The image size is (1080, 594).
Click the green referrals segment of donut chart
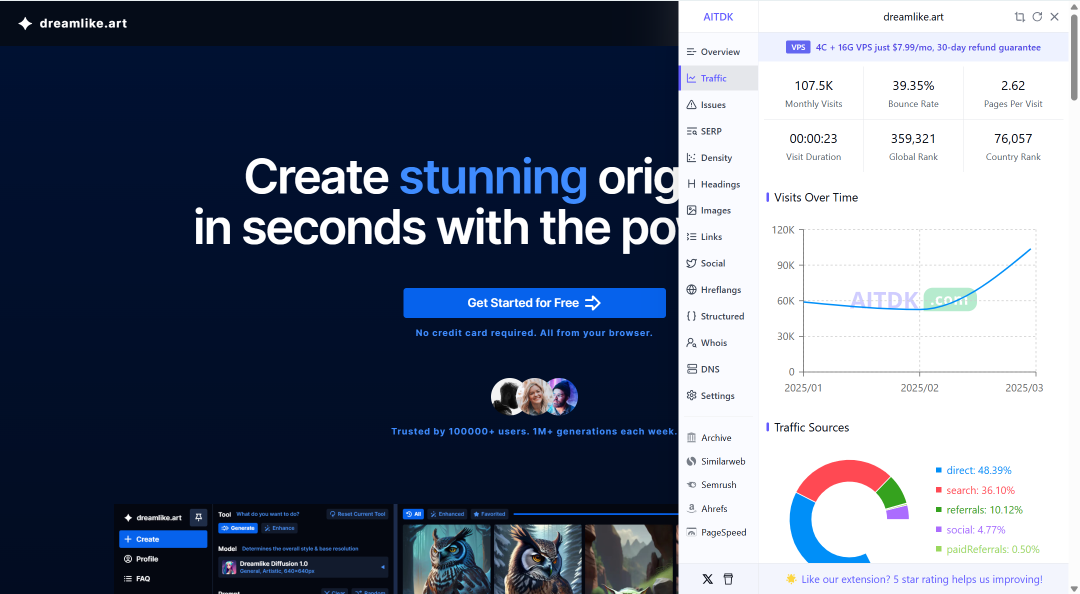(x=891, y=493)
